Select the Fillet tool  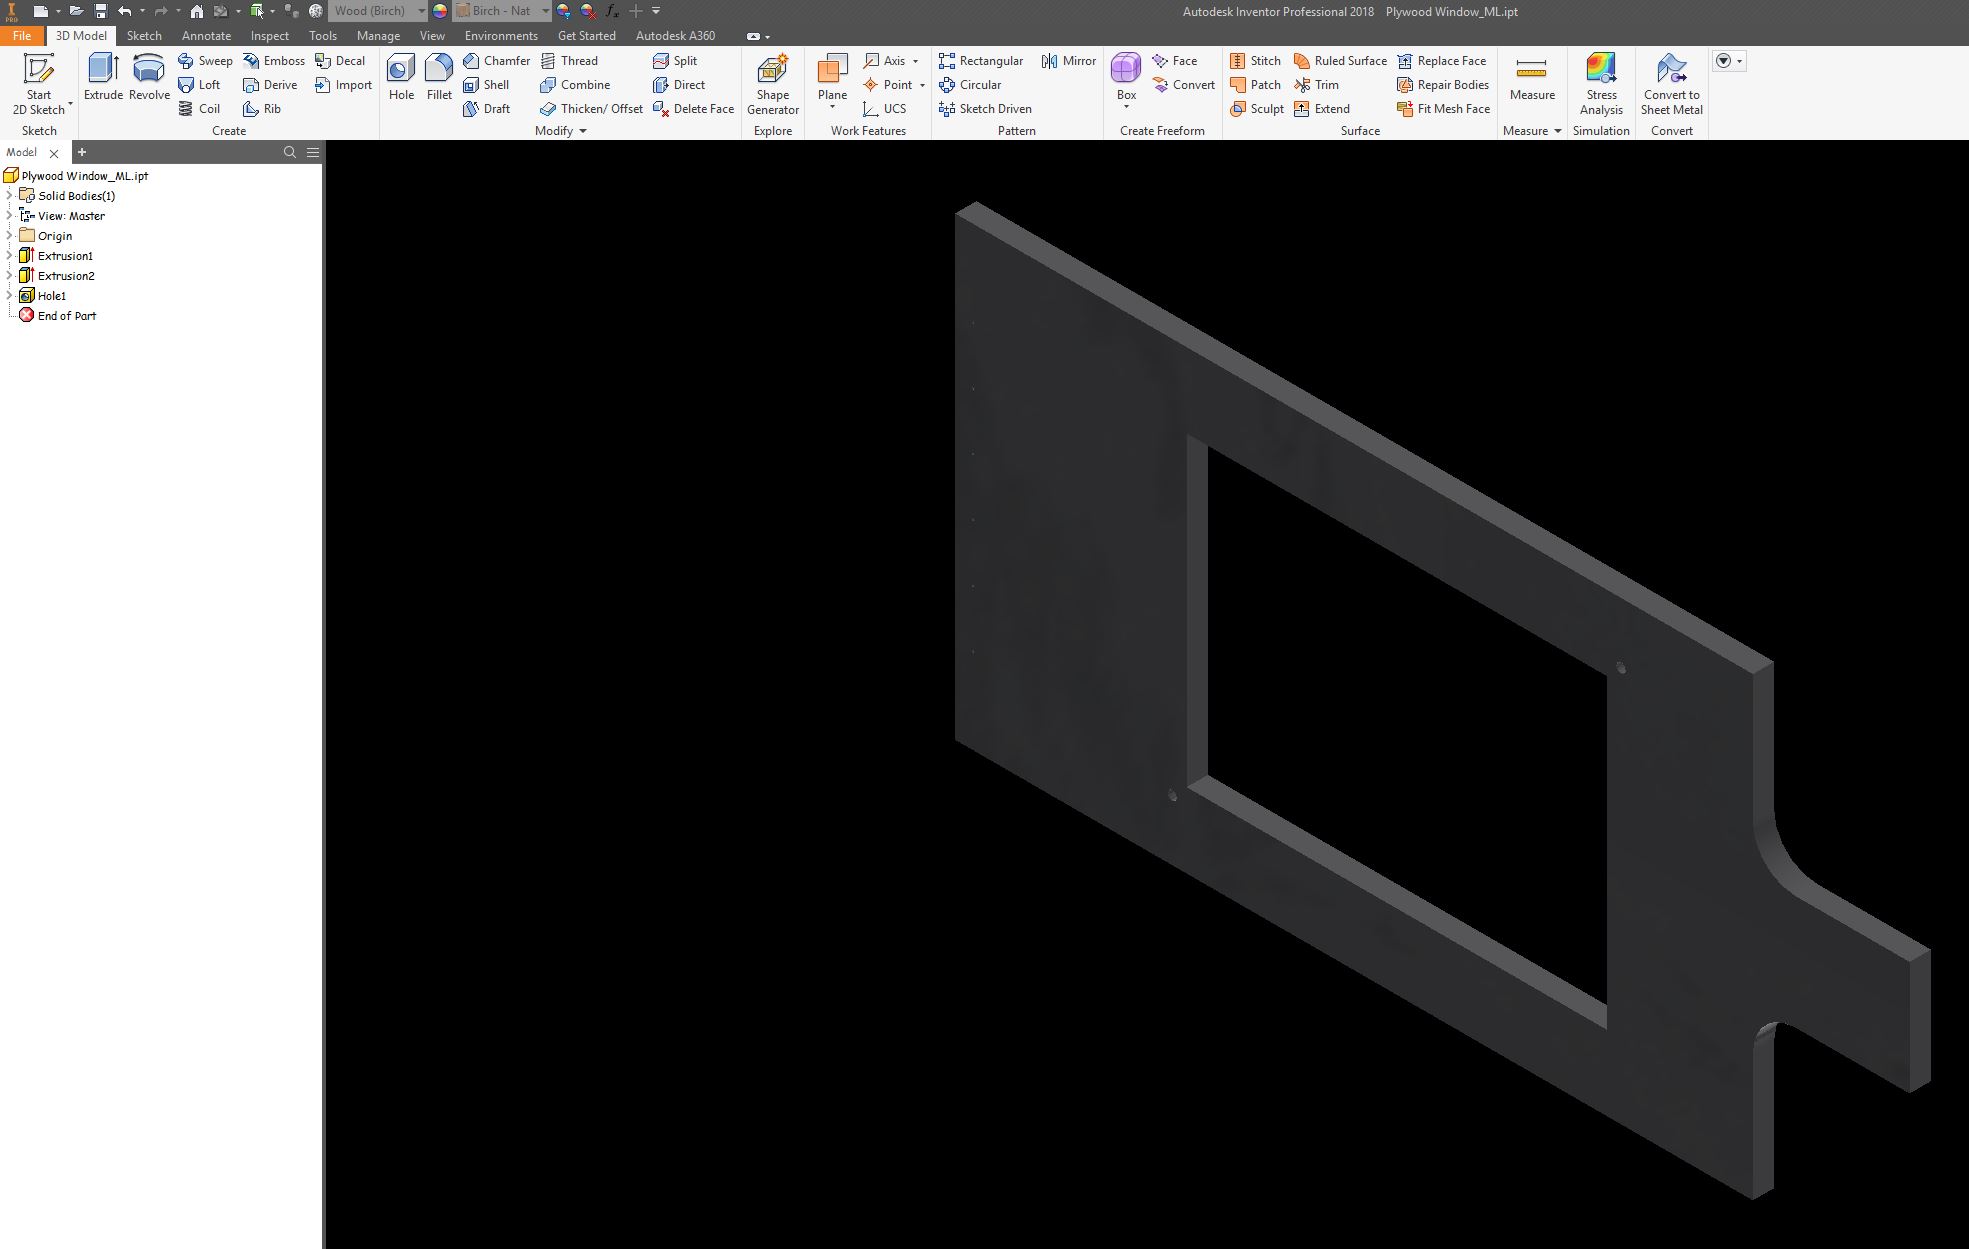pyautogui.click(x=439, y=80)
